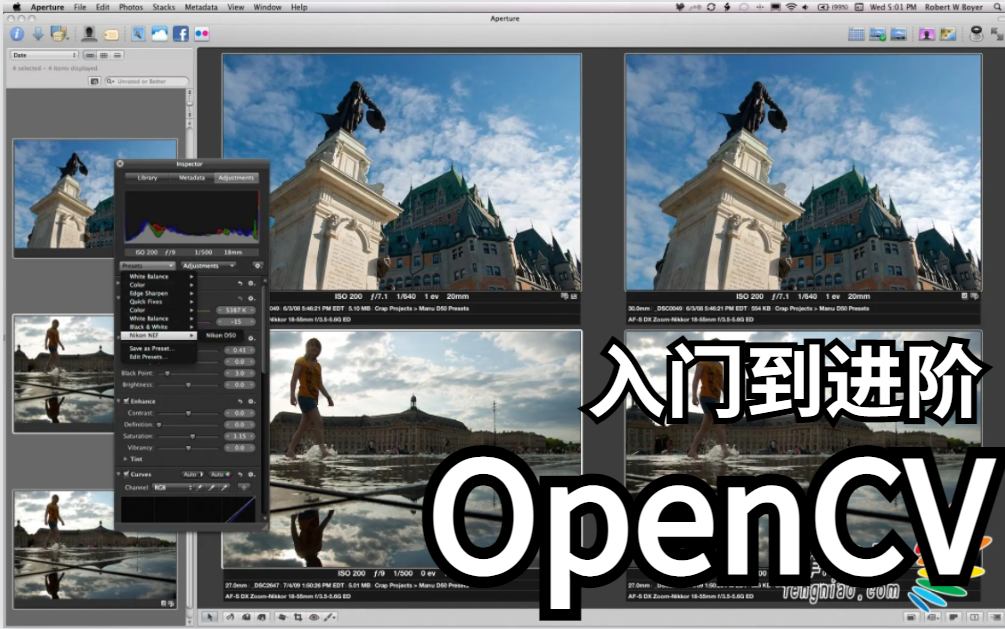Open the Stacks menu
Image resolution: width=1005 pixels, height=629 pixels.
(x=162, y=6)
